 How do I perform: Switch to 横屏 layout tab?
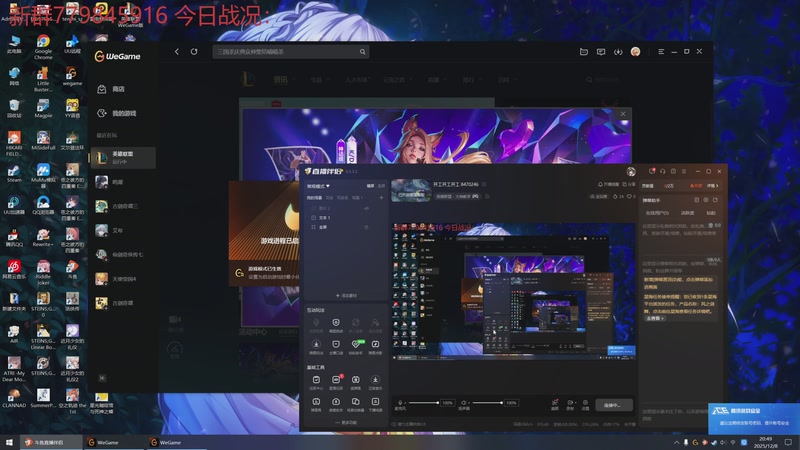(x=370, y=186)
